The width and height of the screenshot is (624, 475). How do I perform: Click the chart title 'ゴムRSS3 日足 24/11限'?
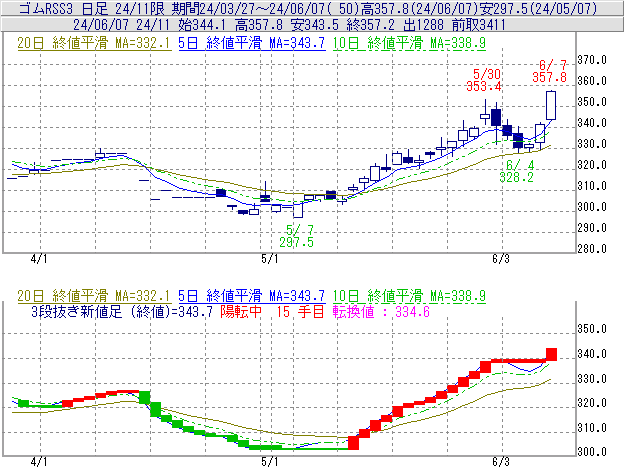(92, 8)
